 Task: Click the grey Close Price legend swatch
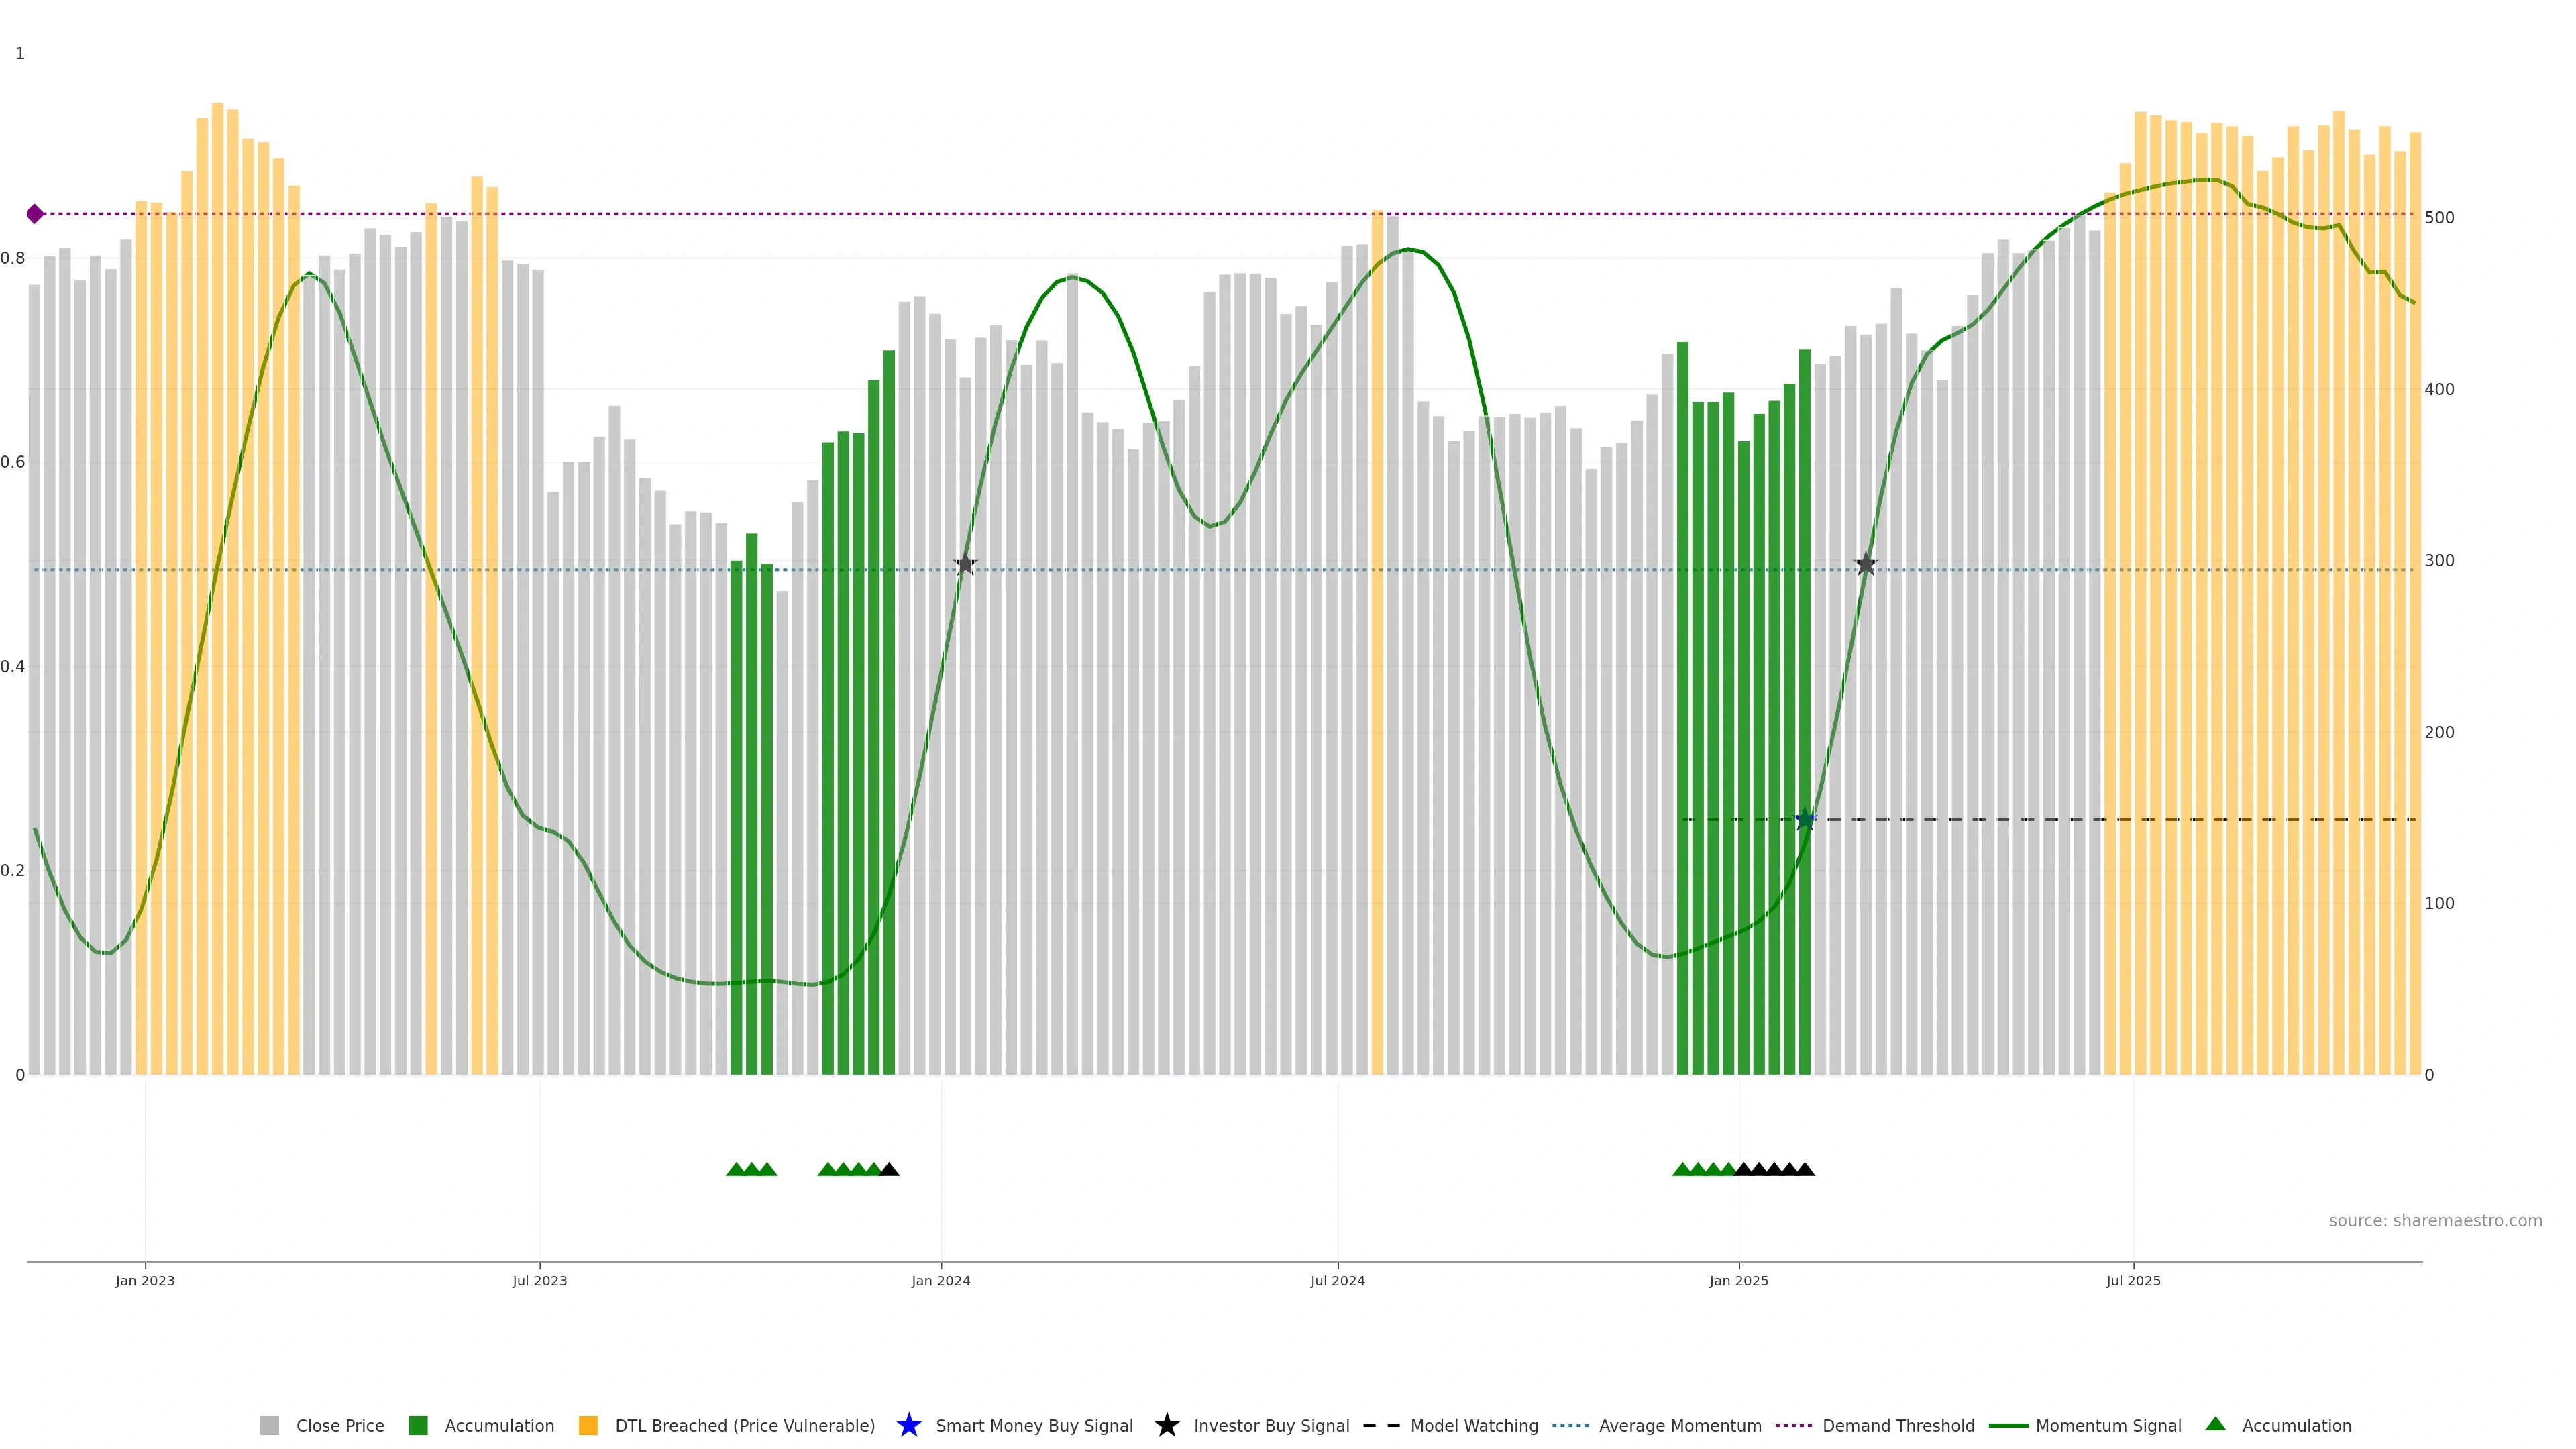tap(269, 1426)
